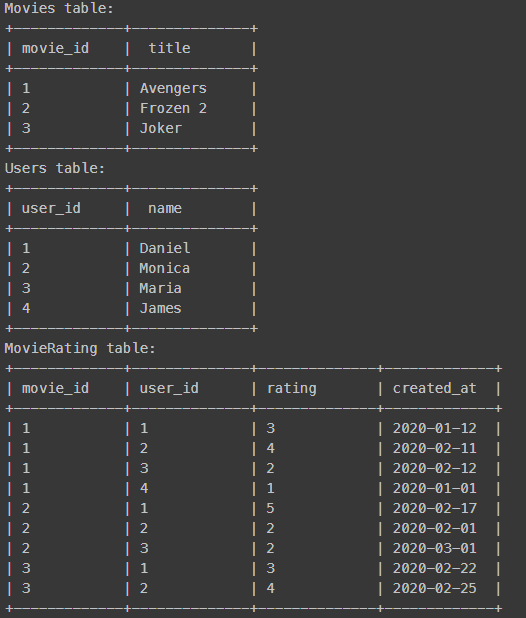Click the 'Frozen 2' title cell
The height and width of the screenshot is (618, 526).
pos(173,108)
